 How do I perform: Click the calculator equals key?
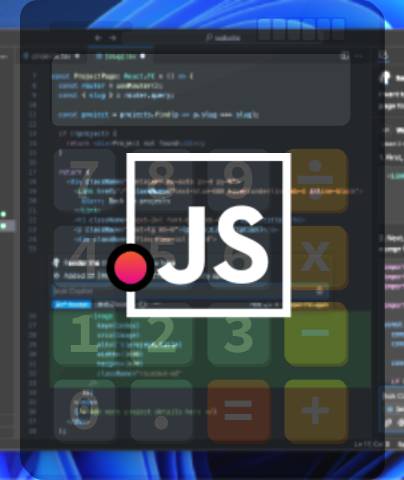click(x=238, y=411)
